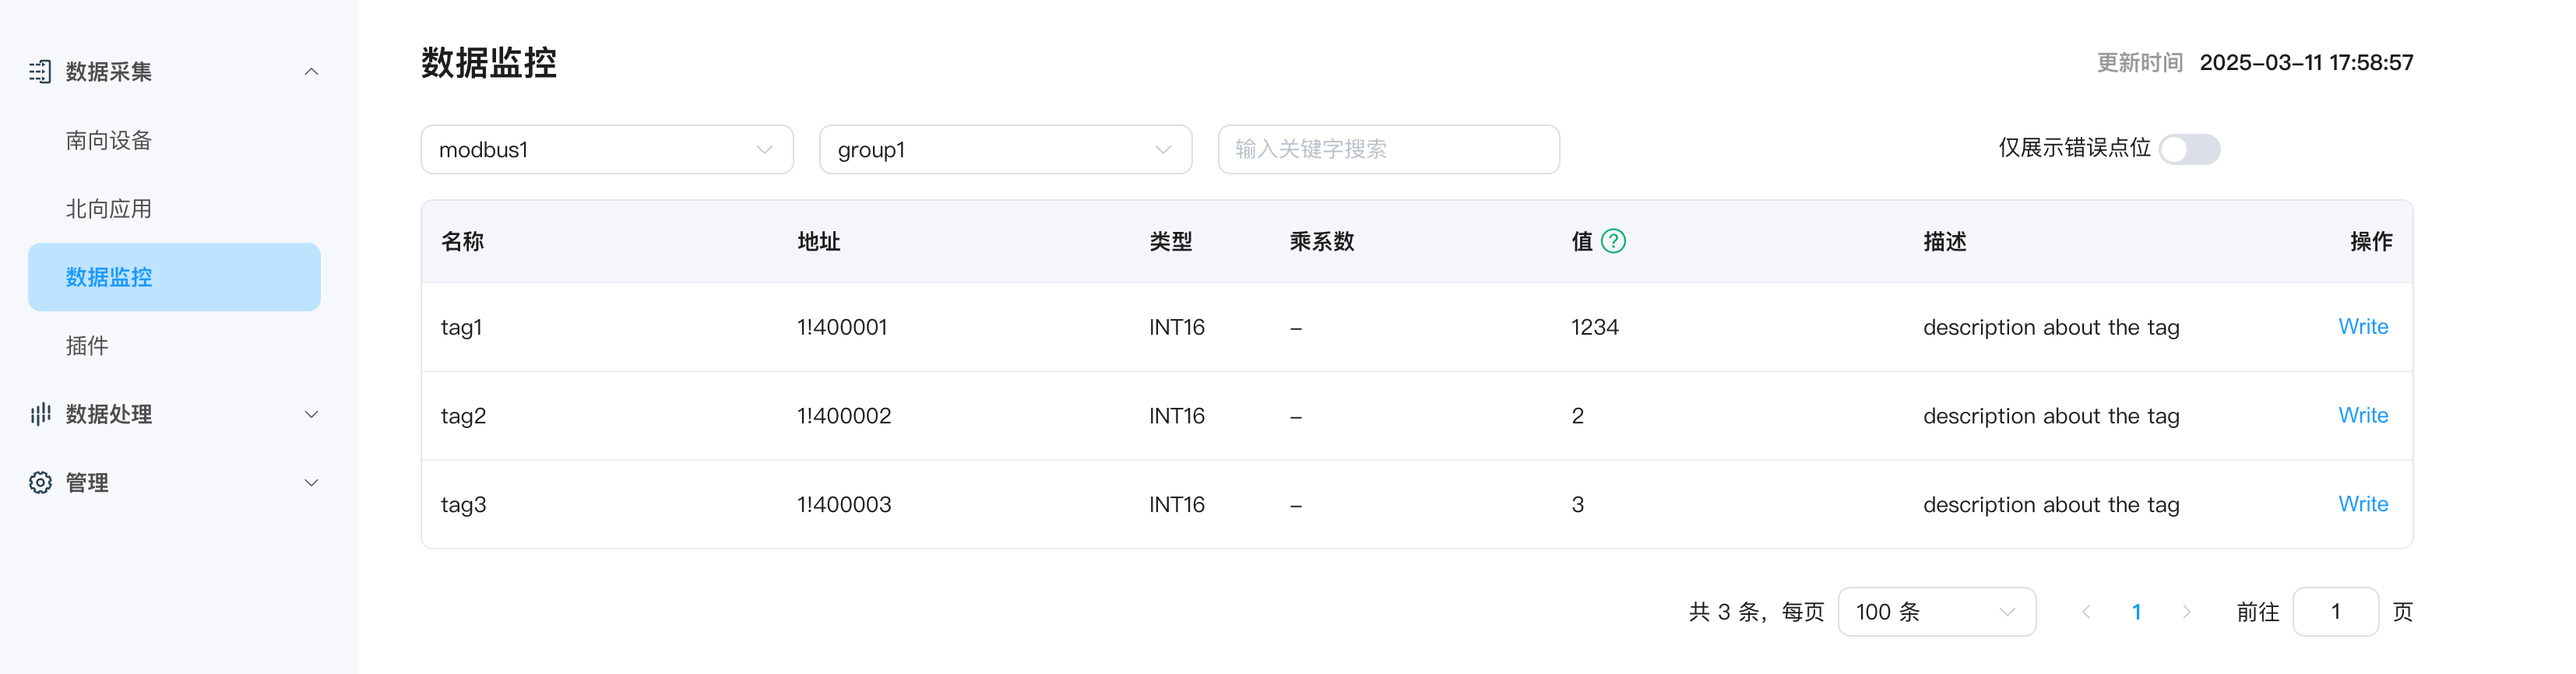Click the 数据采集 sidebar icon
The height and width of the screenshot is (674, 2576).
(40, 72)
